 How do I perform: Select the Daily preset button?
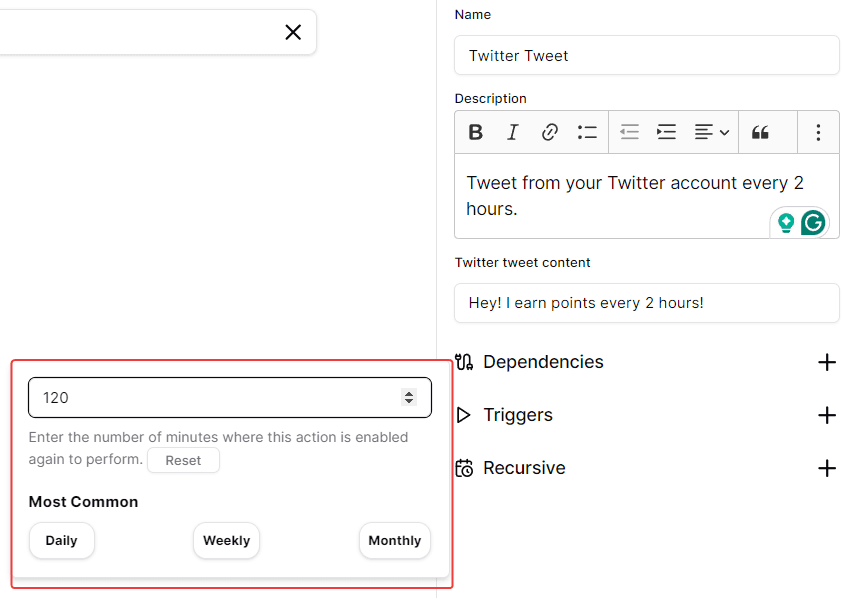point(61,540)
